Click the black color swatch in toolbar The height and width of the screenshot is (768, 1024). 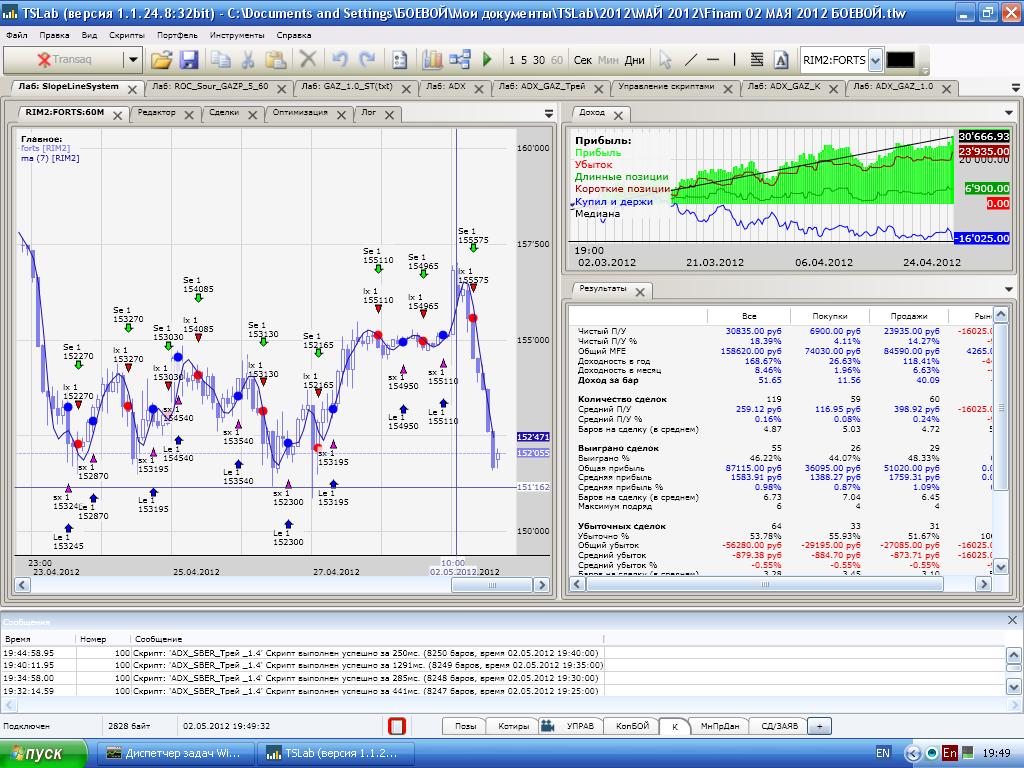tap(900, 60)
